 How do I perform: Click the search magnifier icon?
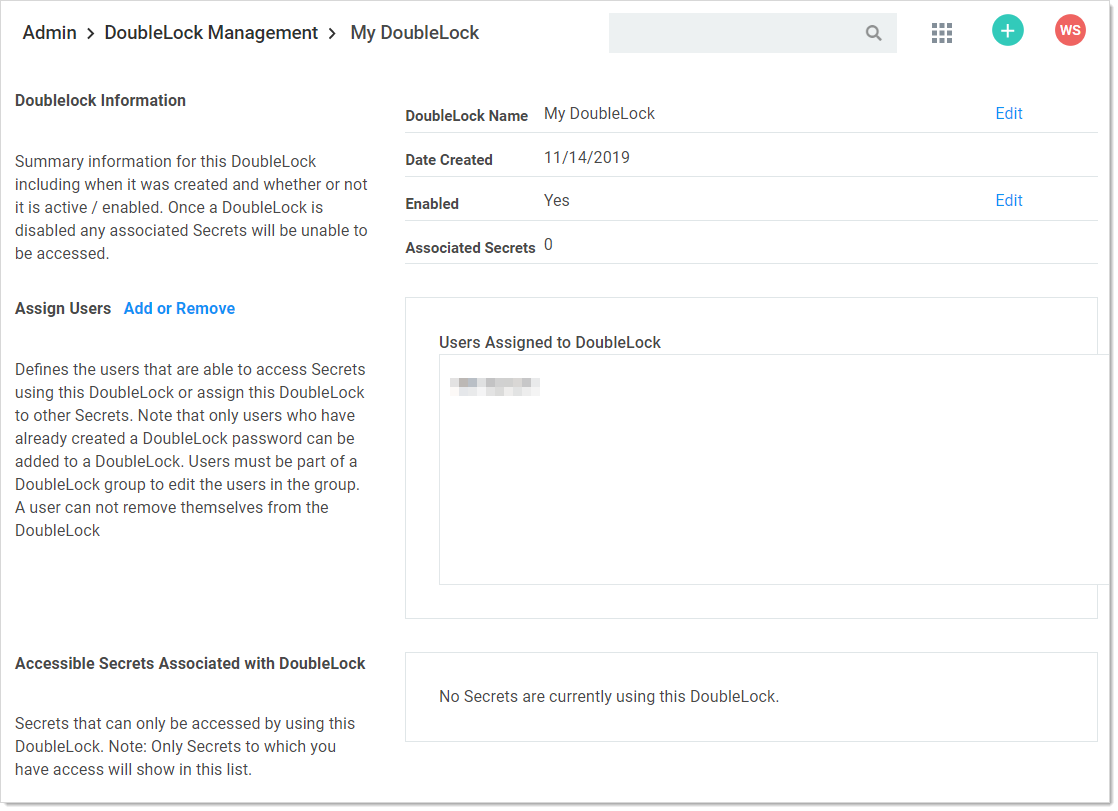point(873,33)
